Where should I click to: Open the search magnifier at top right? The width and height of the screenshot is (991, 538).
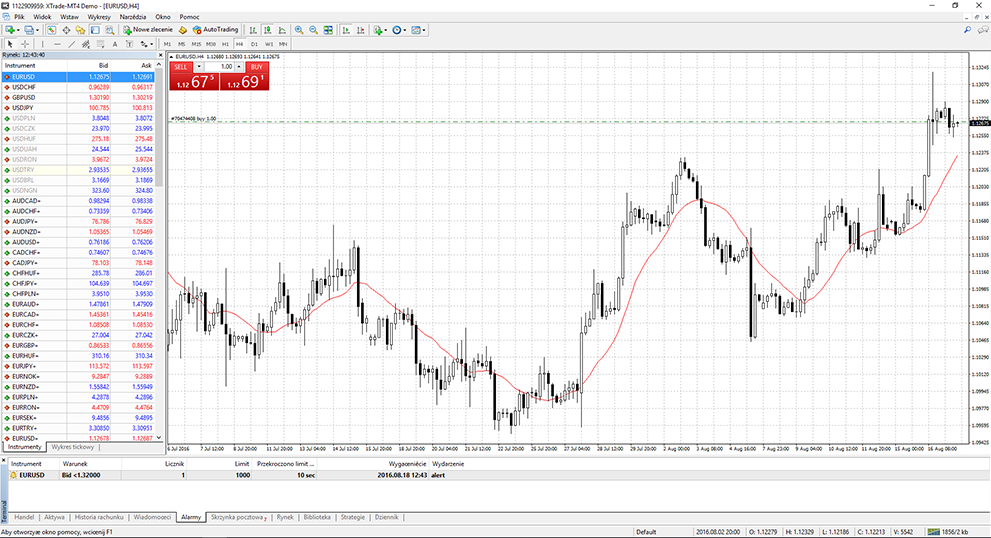(967, 30)
